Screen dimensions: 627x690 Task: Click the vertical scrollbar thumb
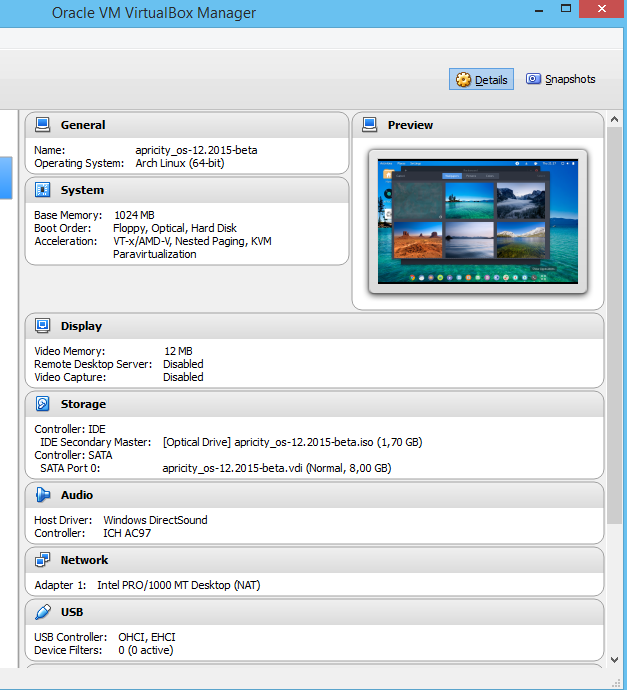coord(614,326)
